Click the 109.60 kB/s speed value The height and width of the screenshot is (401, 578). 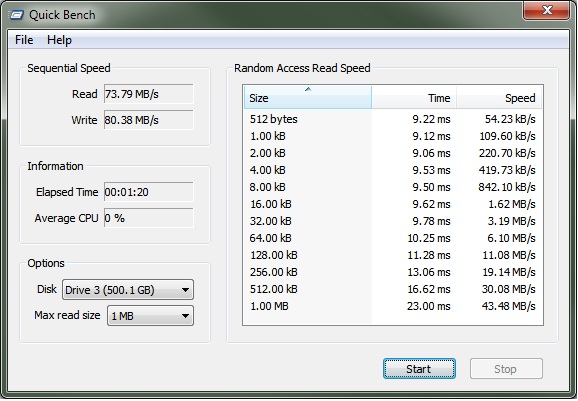point(507,136)
